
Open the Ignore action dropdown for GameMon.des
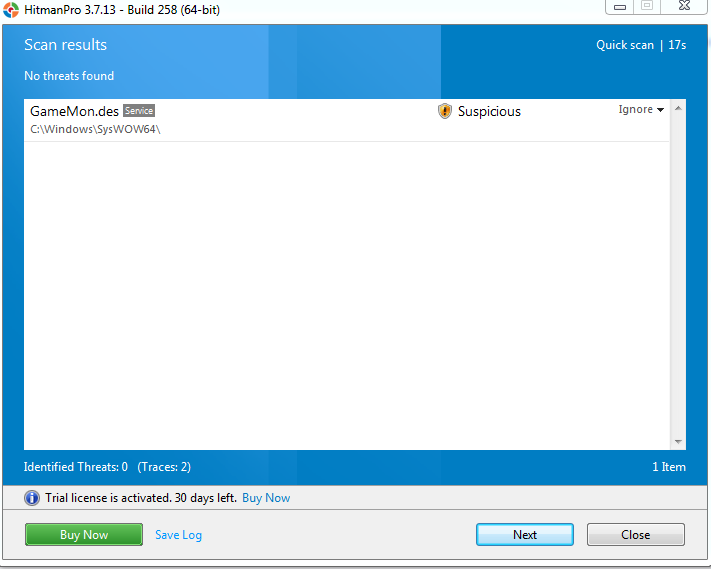[641, 110]
